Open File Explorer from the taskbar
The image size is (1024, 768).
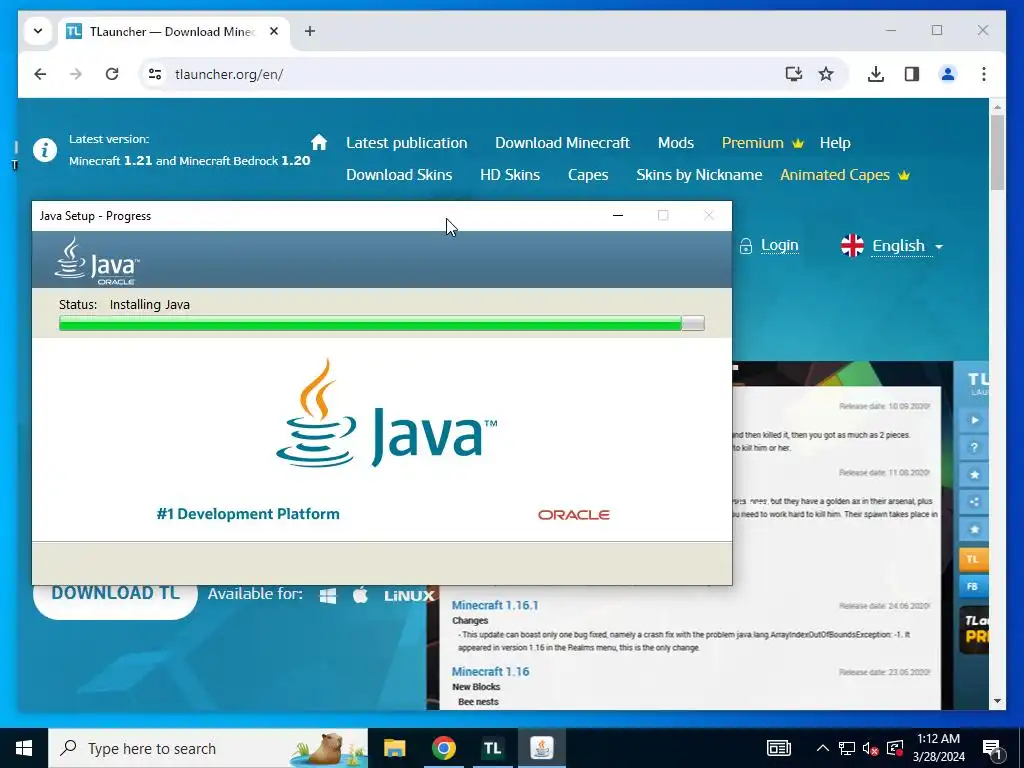pyautogui.click(x=394, y=748)
